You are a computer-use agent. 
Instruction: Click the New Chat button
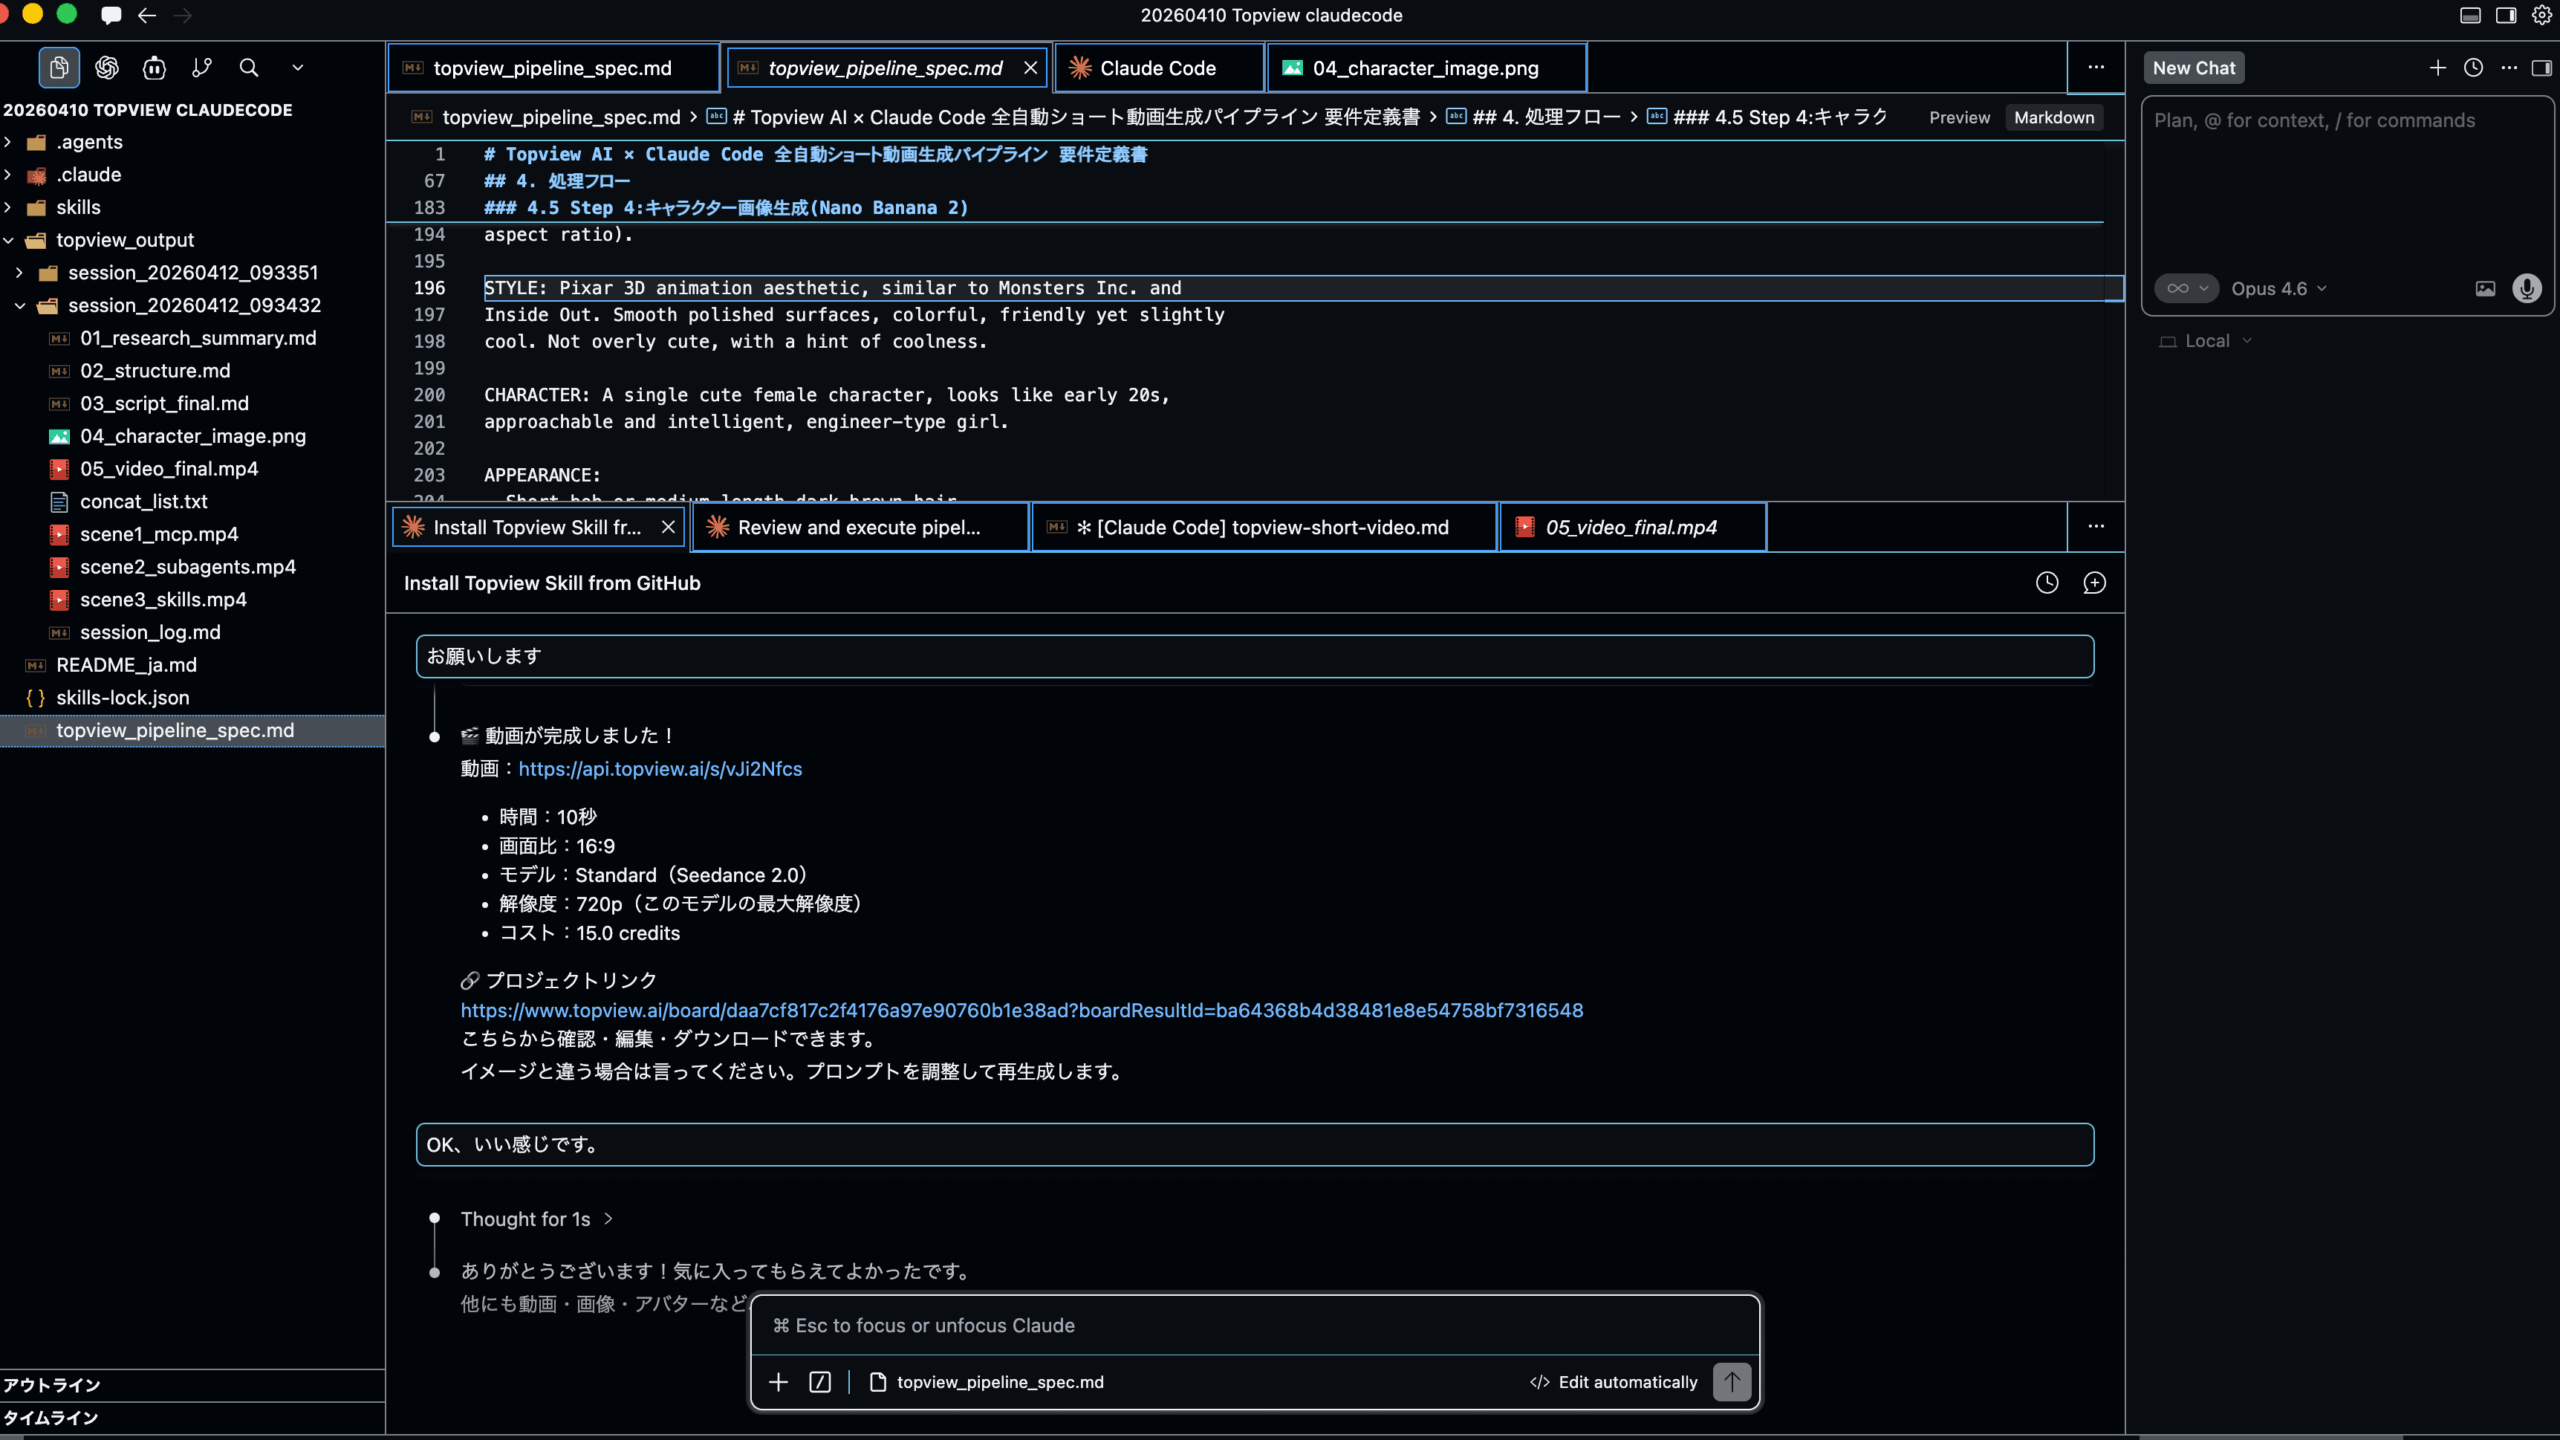pos(2193,68)
